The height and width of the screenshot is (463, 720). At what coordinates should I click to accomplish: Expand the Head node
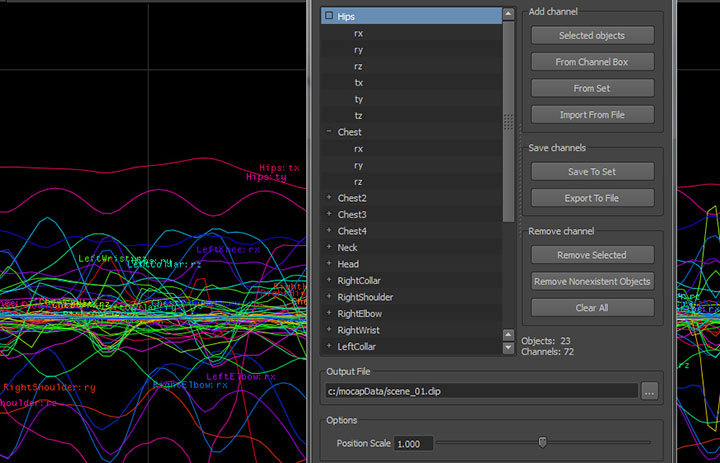pos(329,264)
